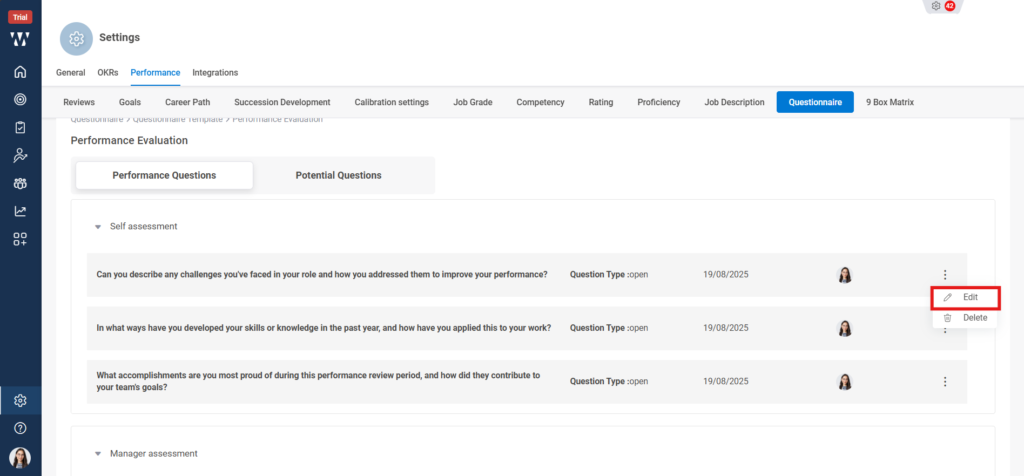Click the skills or knowledge question text

(x=324, y=328)
